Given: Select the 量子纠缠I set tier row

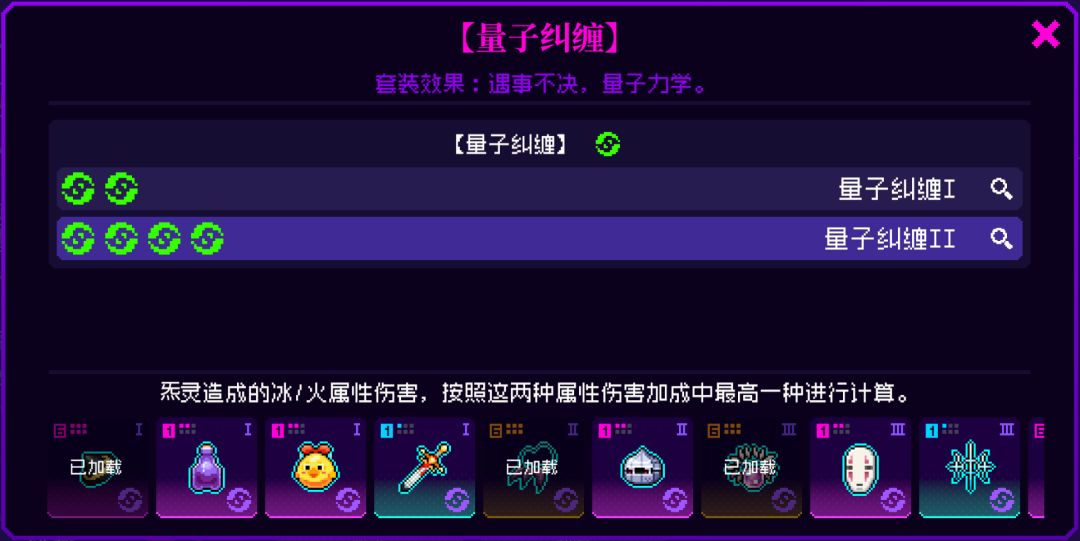Looking at the screenshot, I should point(539,188).
